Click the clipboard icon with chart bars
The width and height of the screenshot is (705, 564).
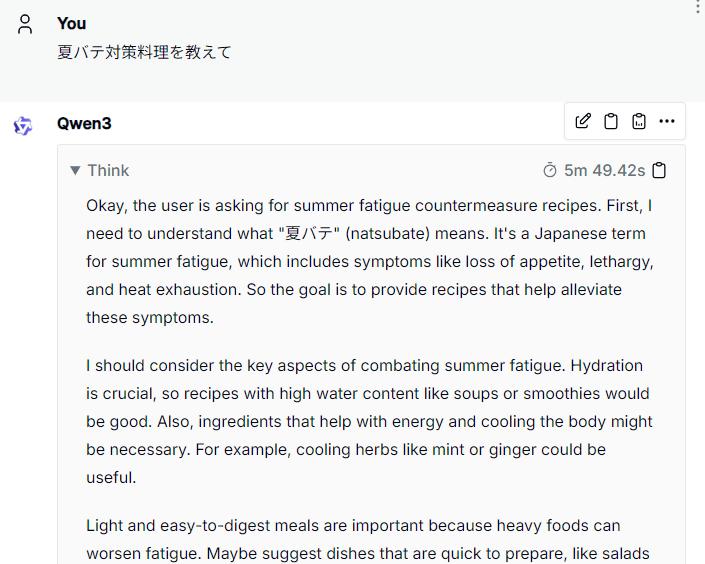click(x=639, y=121)
